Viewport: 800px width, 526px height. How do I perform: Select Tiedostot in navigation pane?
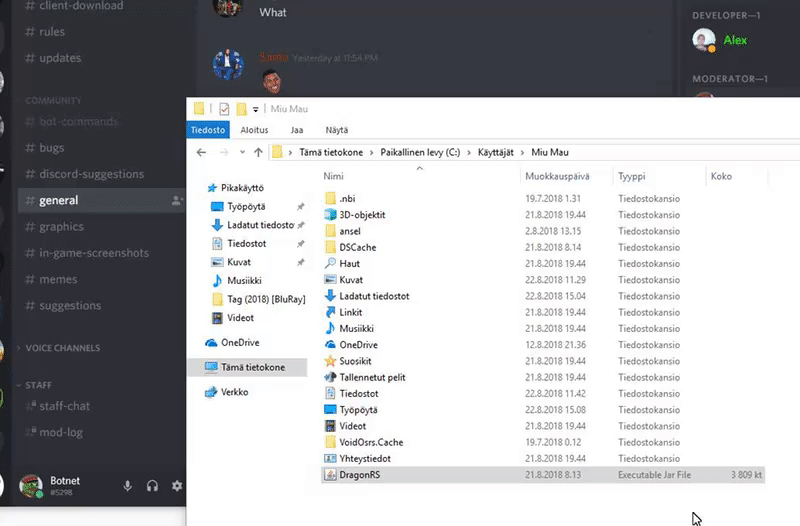click(247, 243)
